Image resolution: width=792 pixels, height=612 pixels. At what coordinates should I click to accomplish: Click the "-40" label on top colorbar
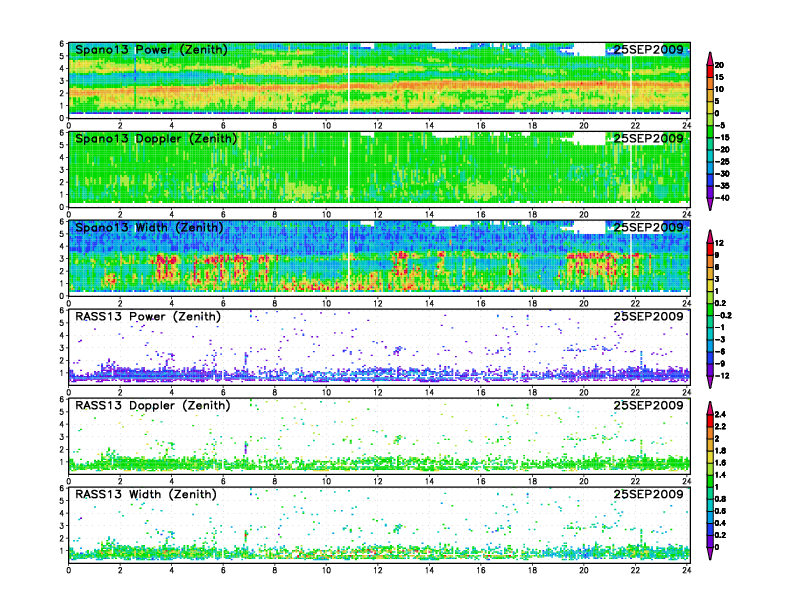[722, 198]
